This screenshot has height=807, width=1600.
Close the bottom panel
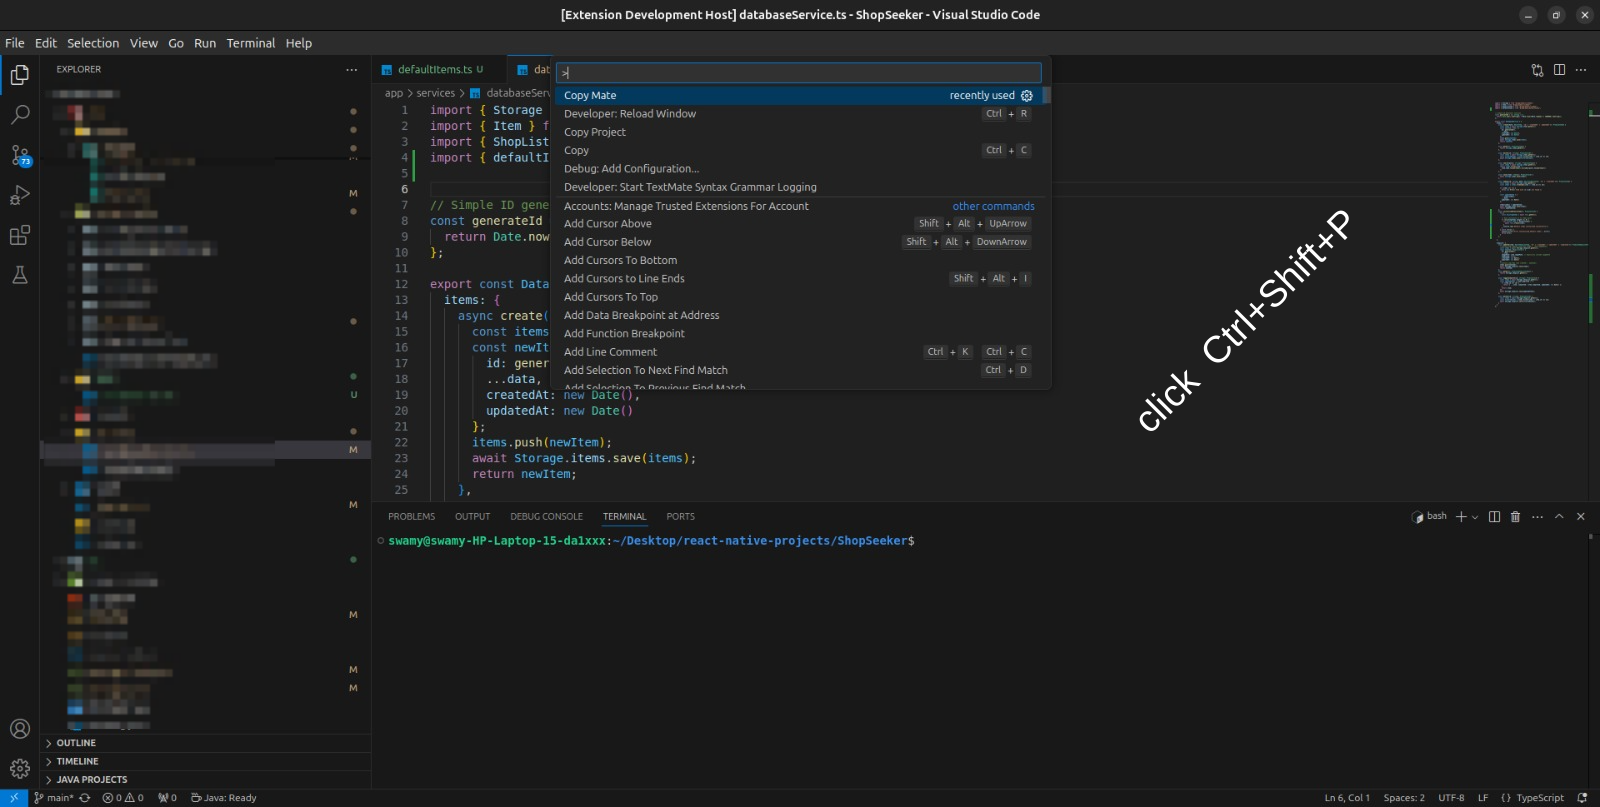1581,517
